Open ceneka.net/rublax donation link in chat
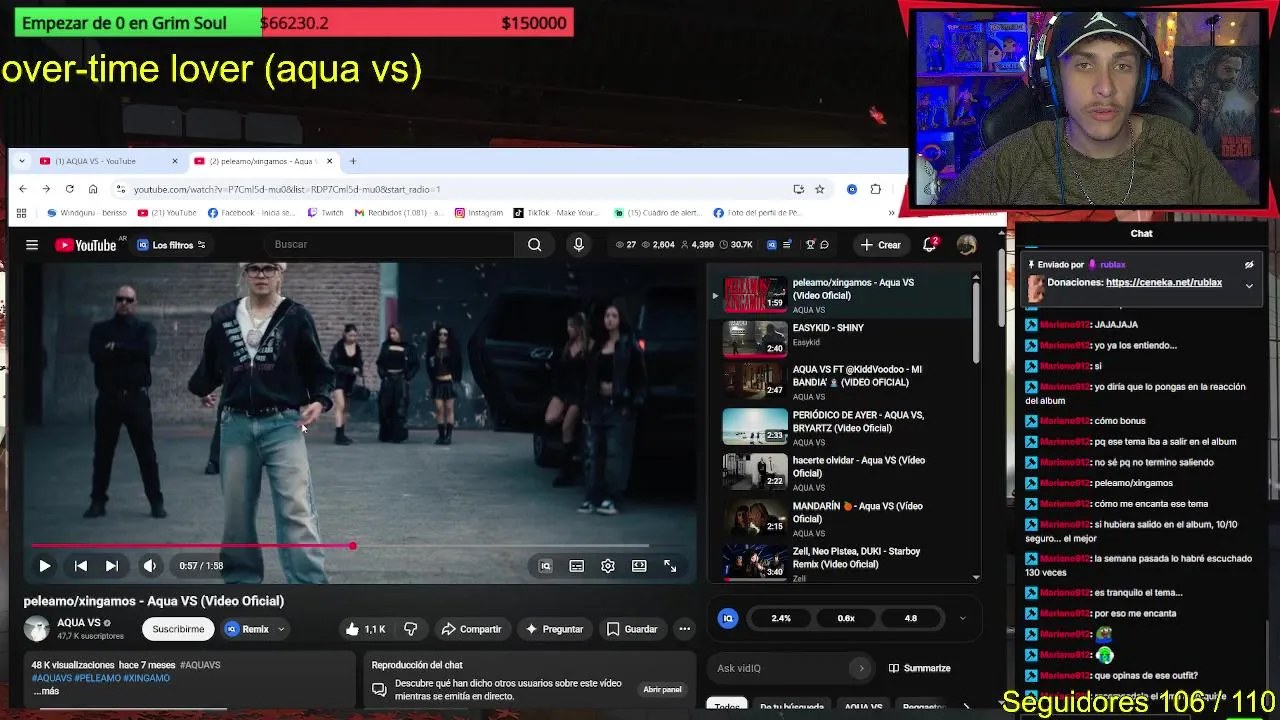This screenshot has width=1280, height=720. pos(1163,283)
